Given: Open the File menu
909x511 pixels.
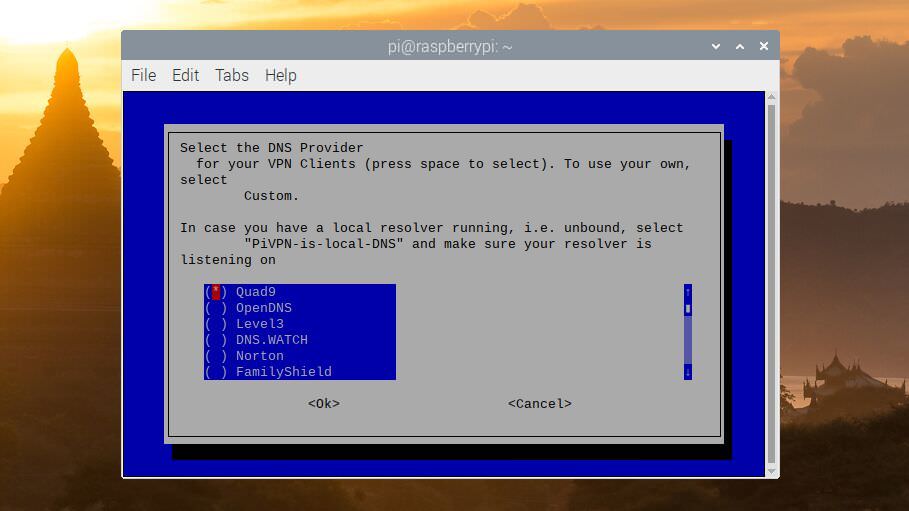Looking at the screenshot, I should pos(143,75).
